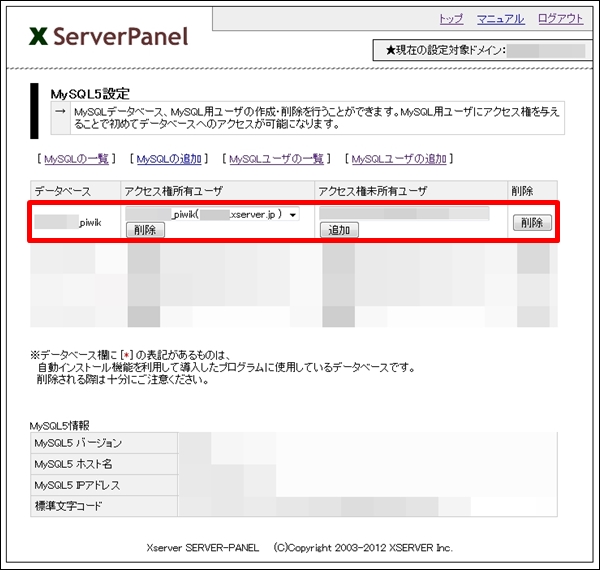Open the マニュアル link
Image resolution: width=600 pixels, height=570 pixels.
(x=501, y=19)
